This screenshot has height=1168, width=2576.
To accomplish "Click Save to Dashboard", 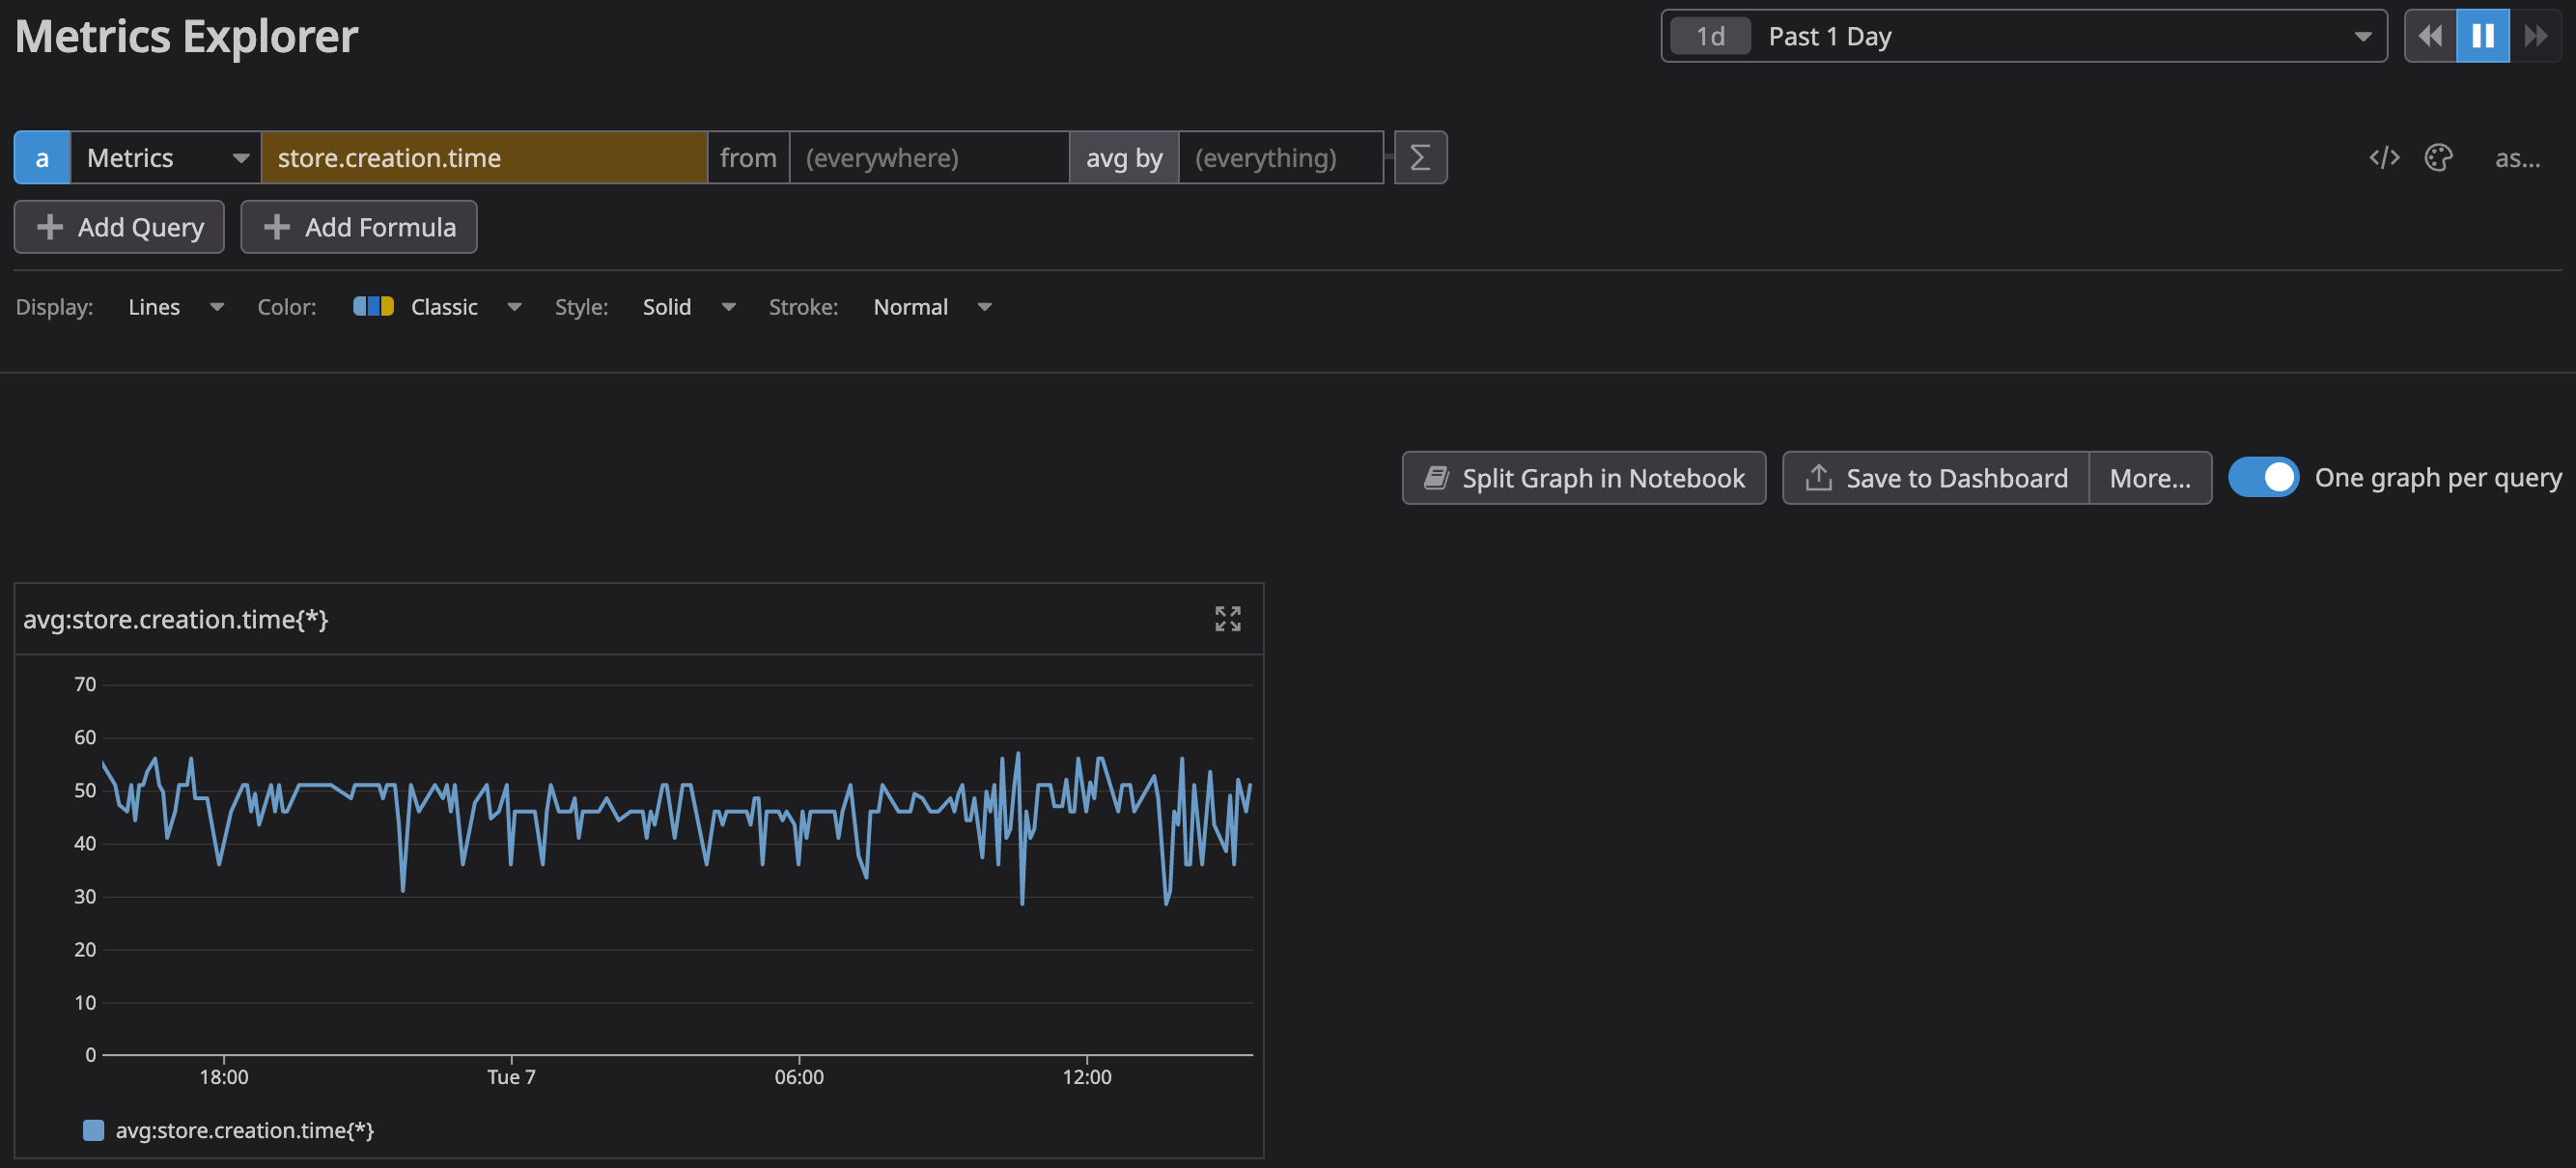I will (1935, 479).
